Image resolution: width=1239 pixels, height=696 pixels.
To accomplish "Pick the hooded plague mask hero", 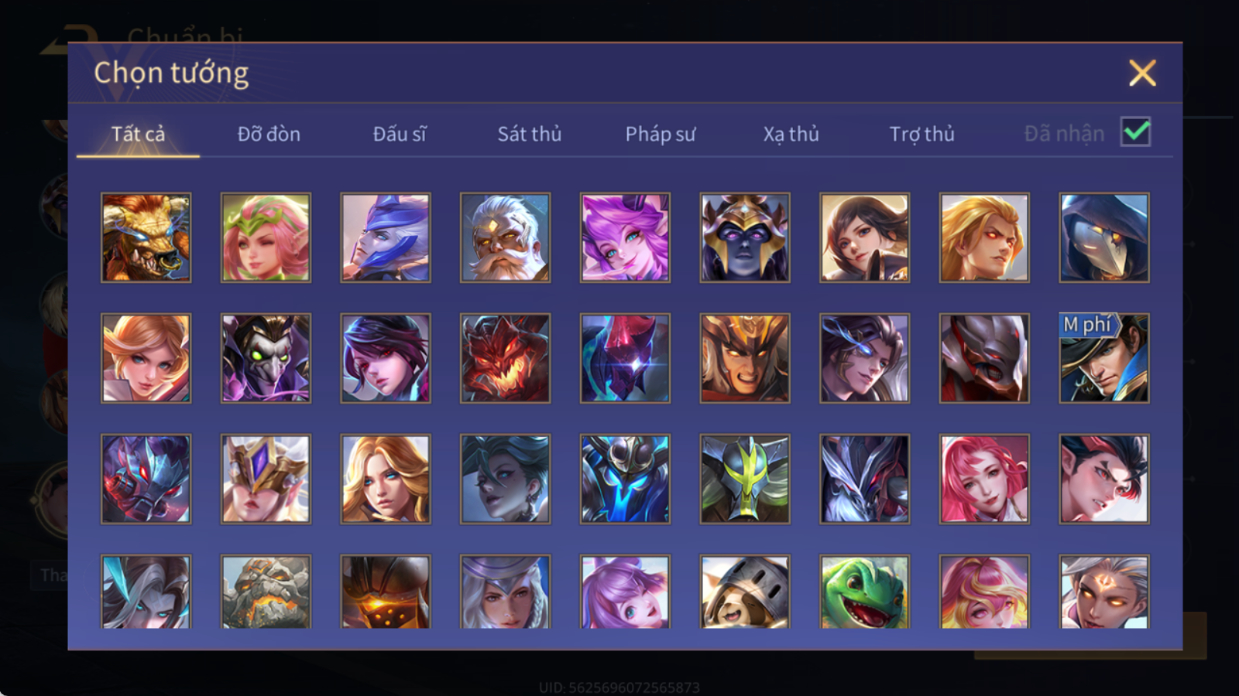I will (x=1104, y=238).
